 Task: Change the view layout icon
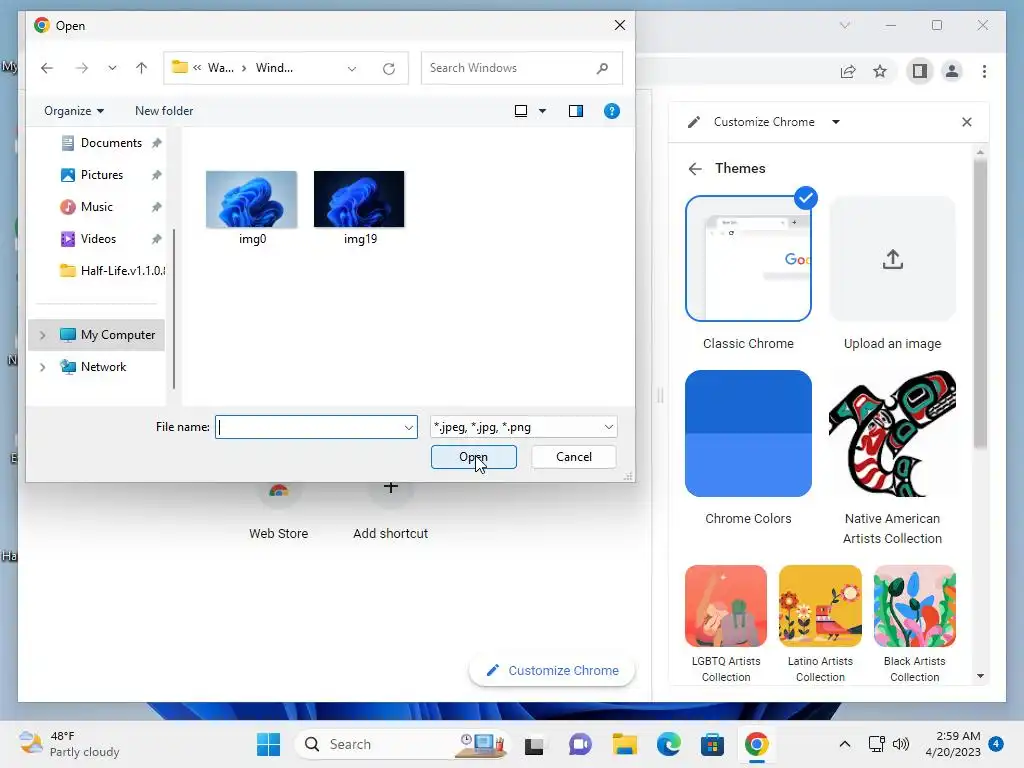coord(521,111)
